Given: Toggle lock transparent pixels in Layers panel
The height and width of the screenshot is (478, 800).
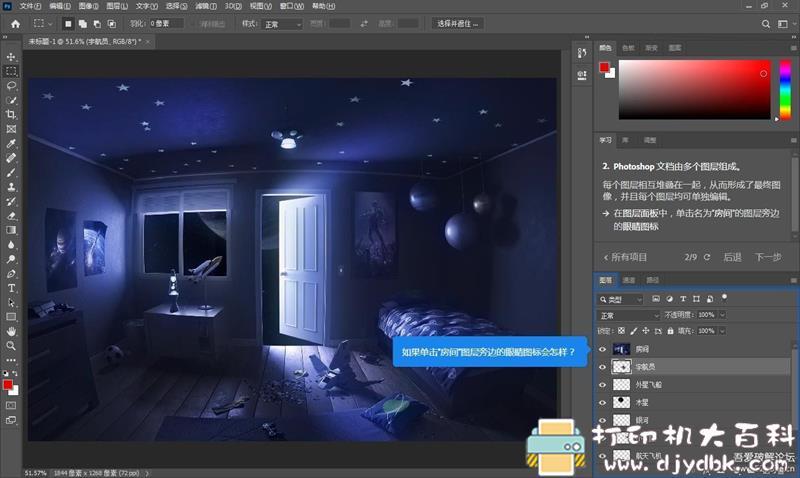Looking at the screenshot, I should pos(621,331).
